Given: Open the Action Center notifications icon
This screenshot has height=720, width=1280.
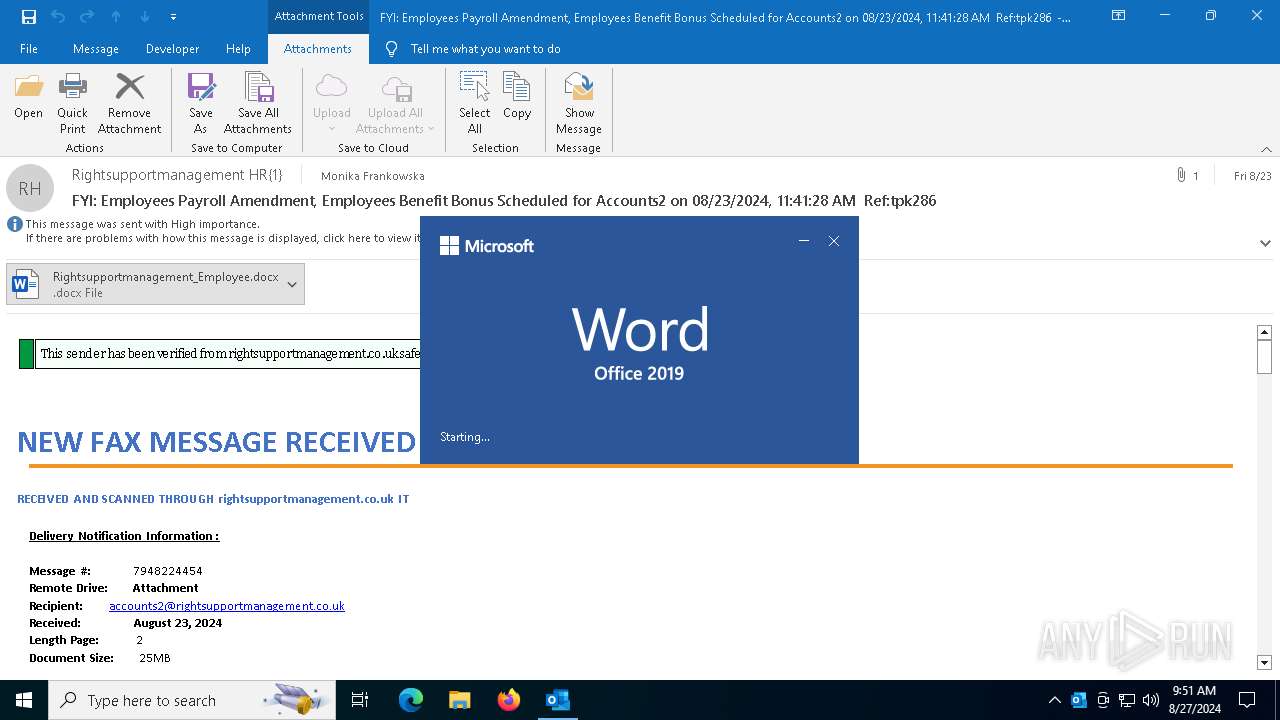Looking at the screenshot, I should coord(1247,700).
